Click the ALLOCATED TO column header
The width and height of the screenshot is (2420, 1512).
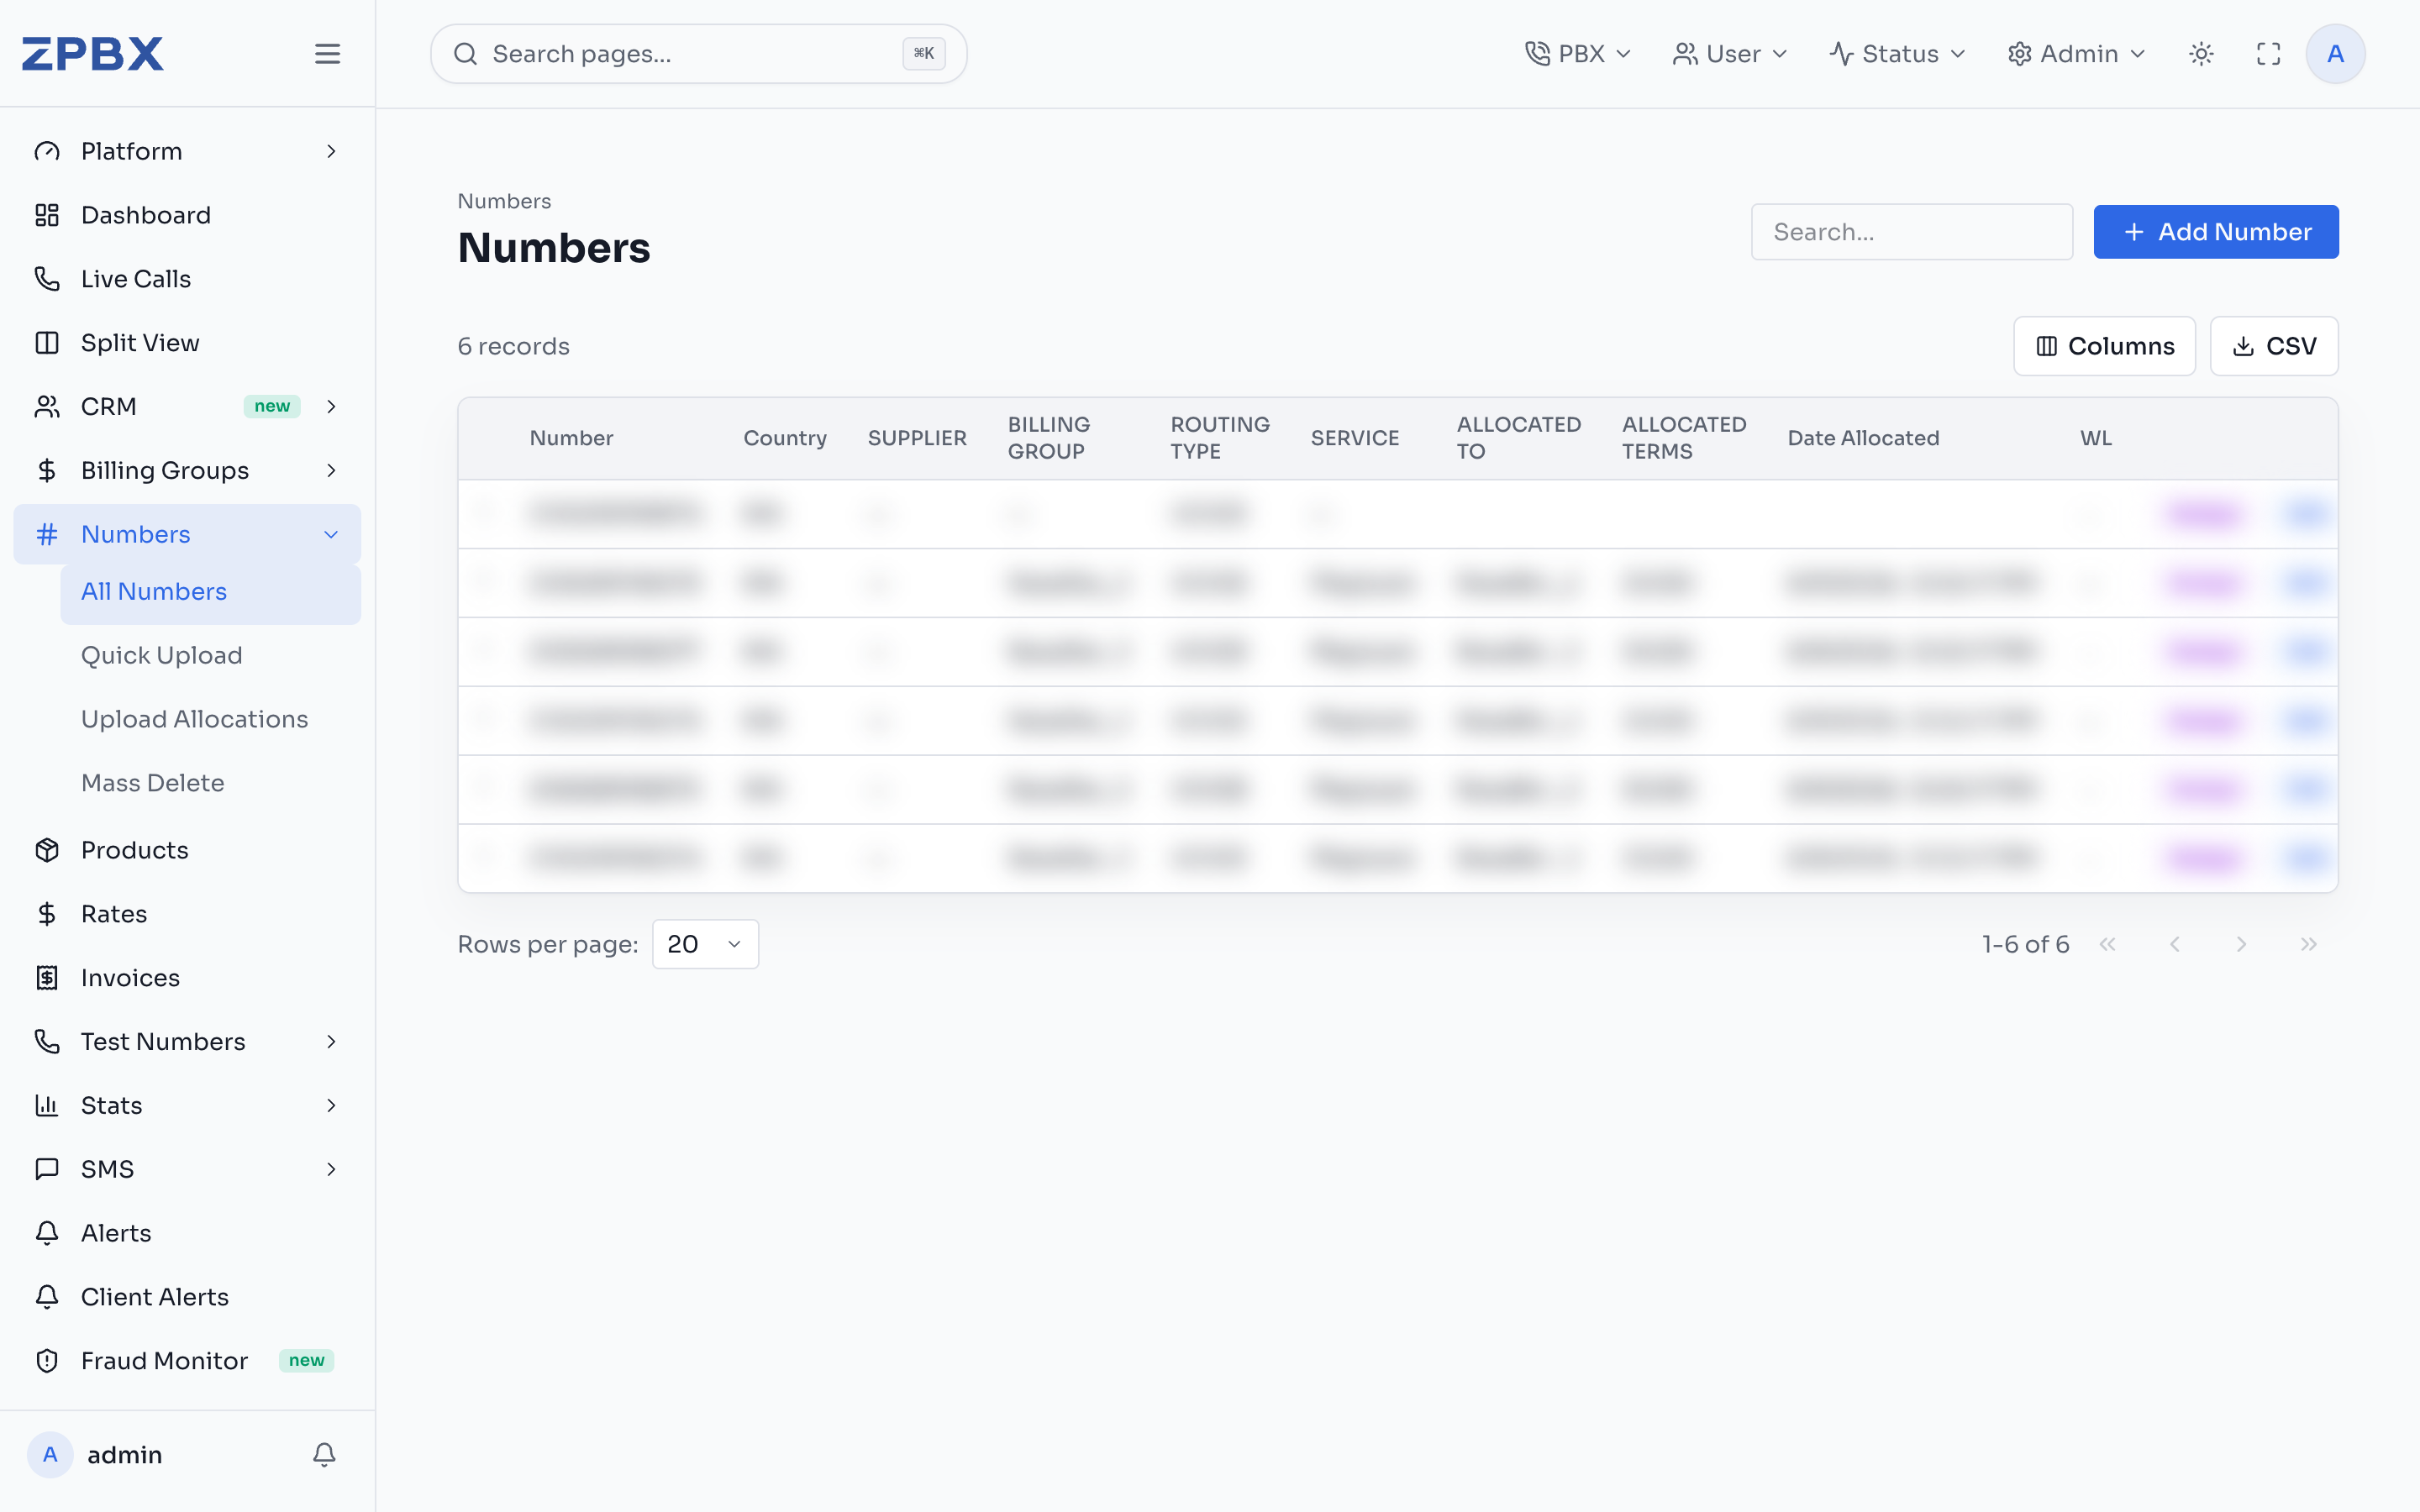pos(1518,438)
